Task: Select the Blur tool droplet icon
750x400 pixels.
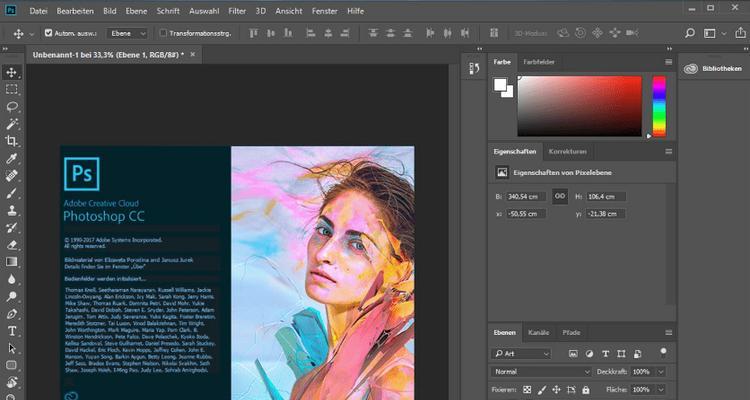Action: tap(11, 279)
